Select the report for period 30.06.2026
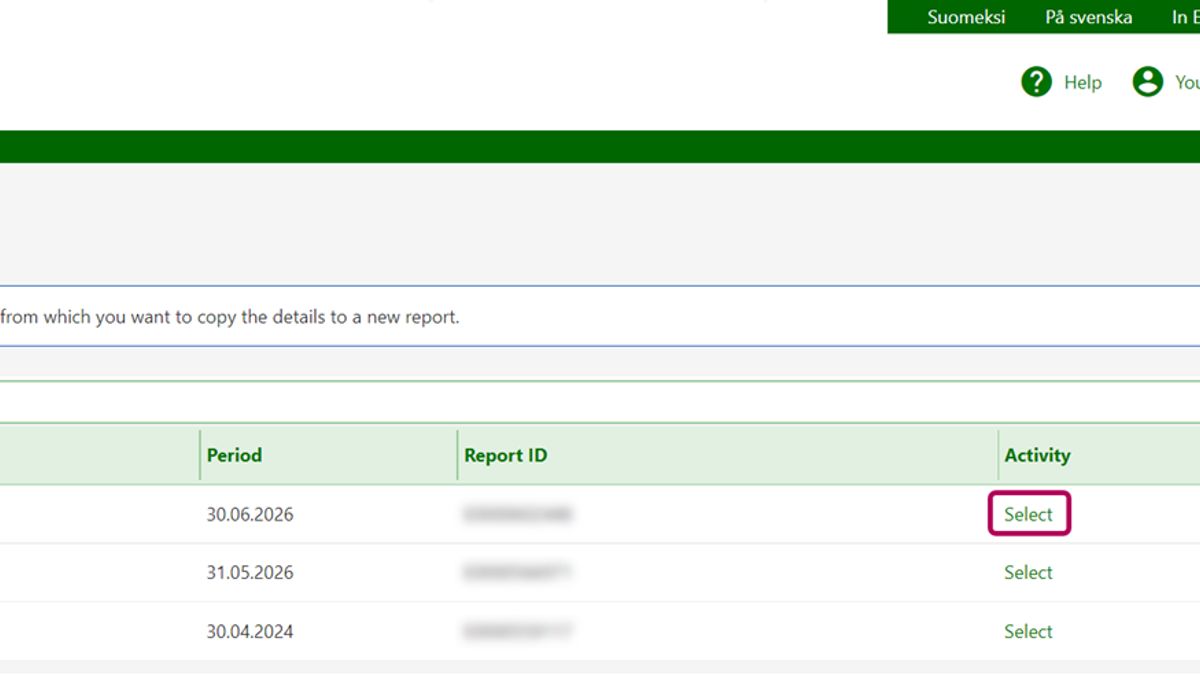The height and width of the screenshot is (675, 1200). 1028,514
